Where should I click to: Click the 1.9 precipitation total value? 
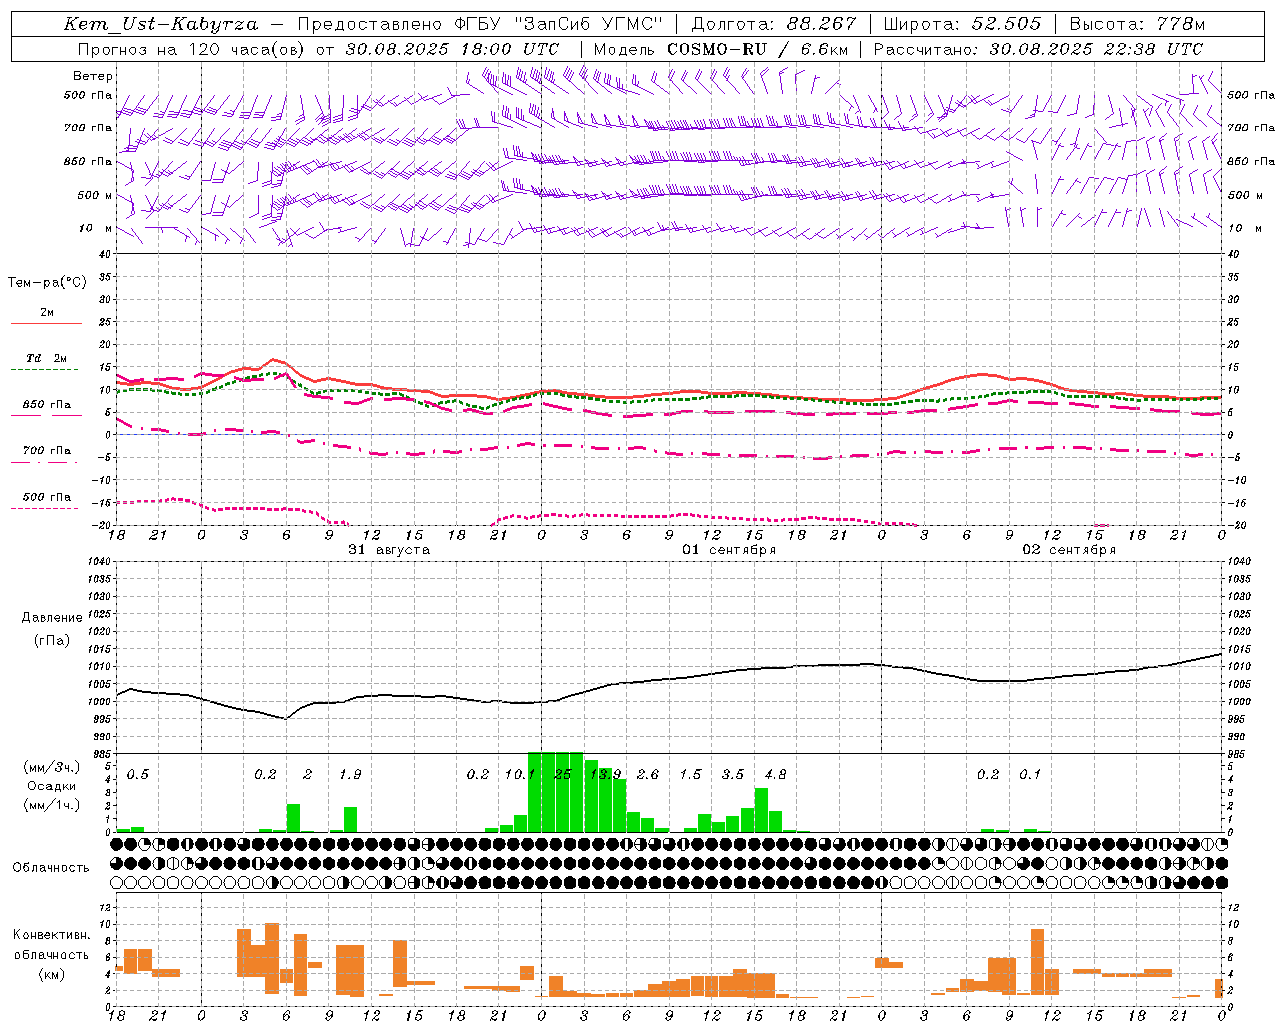[x=350, y=774]
